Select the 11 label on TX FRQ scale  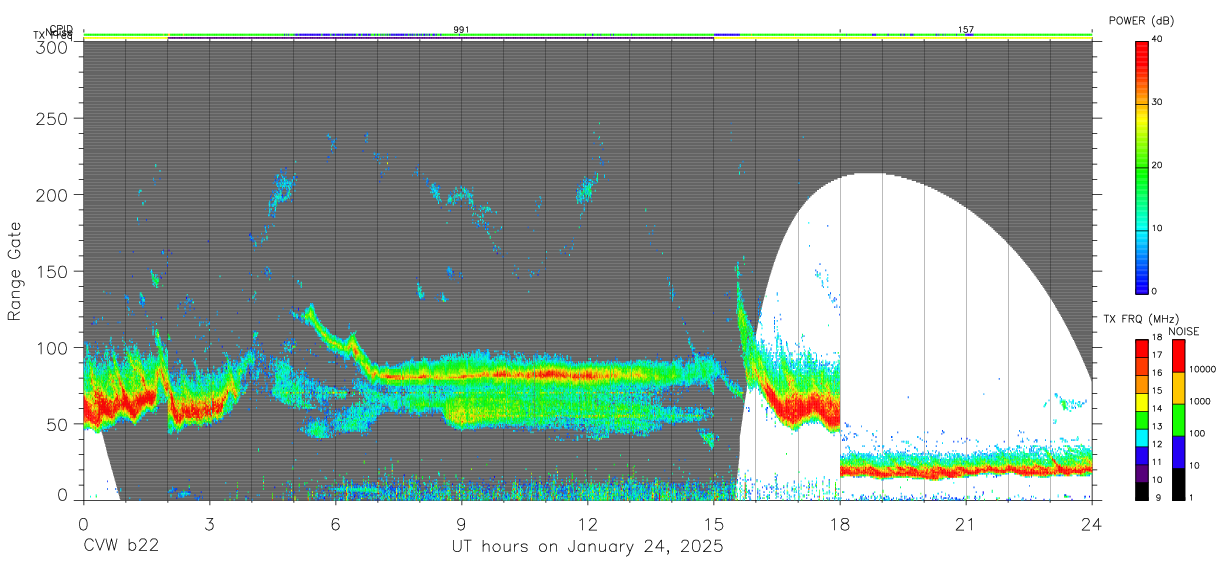click(x=1157, y=462)
